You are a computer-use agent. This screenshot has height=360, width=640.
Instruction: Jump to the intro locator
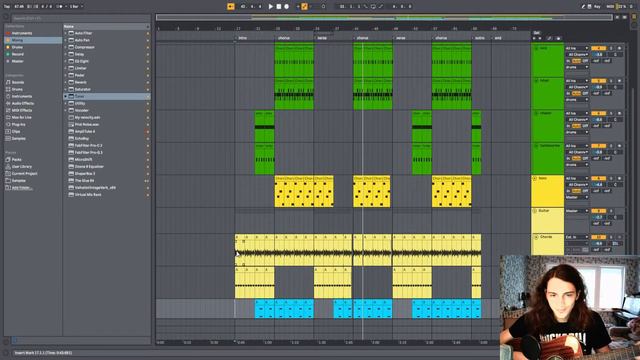[x=242, y=38]
